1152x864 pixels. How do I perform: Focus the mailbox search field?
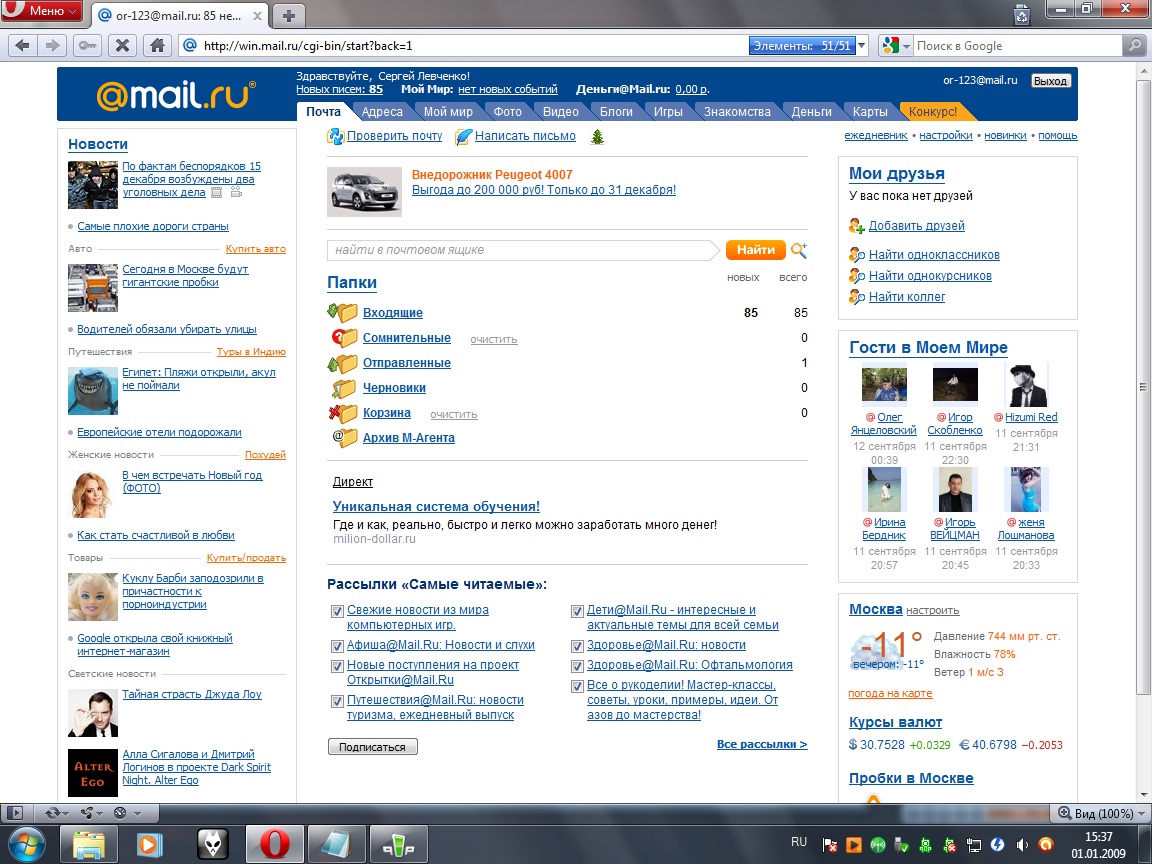[522, 250]
